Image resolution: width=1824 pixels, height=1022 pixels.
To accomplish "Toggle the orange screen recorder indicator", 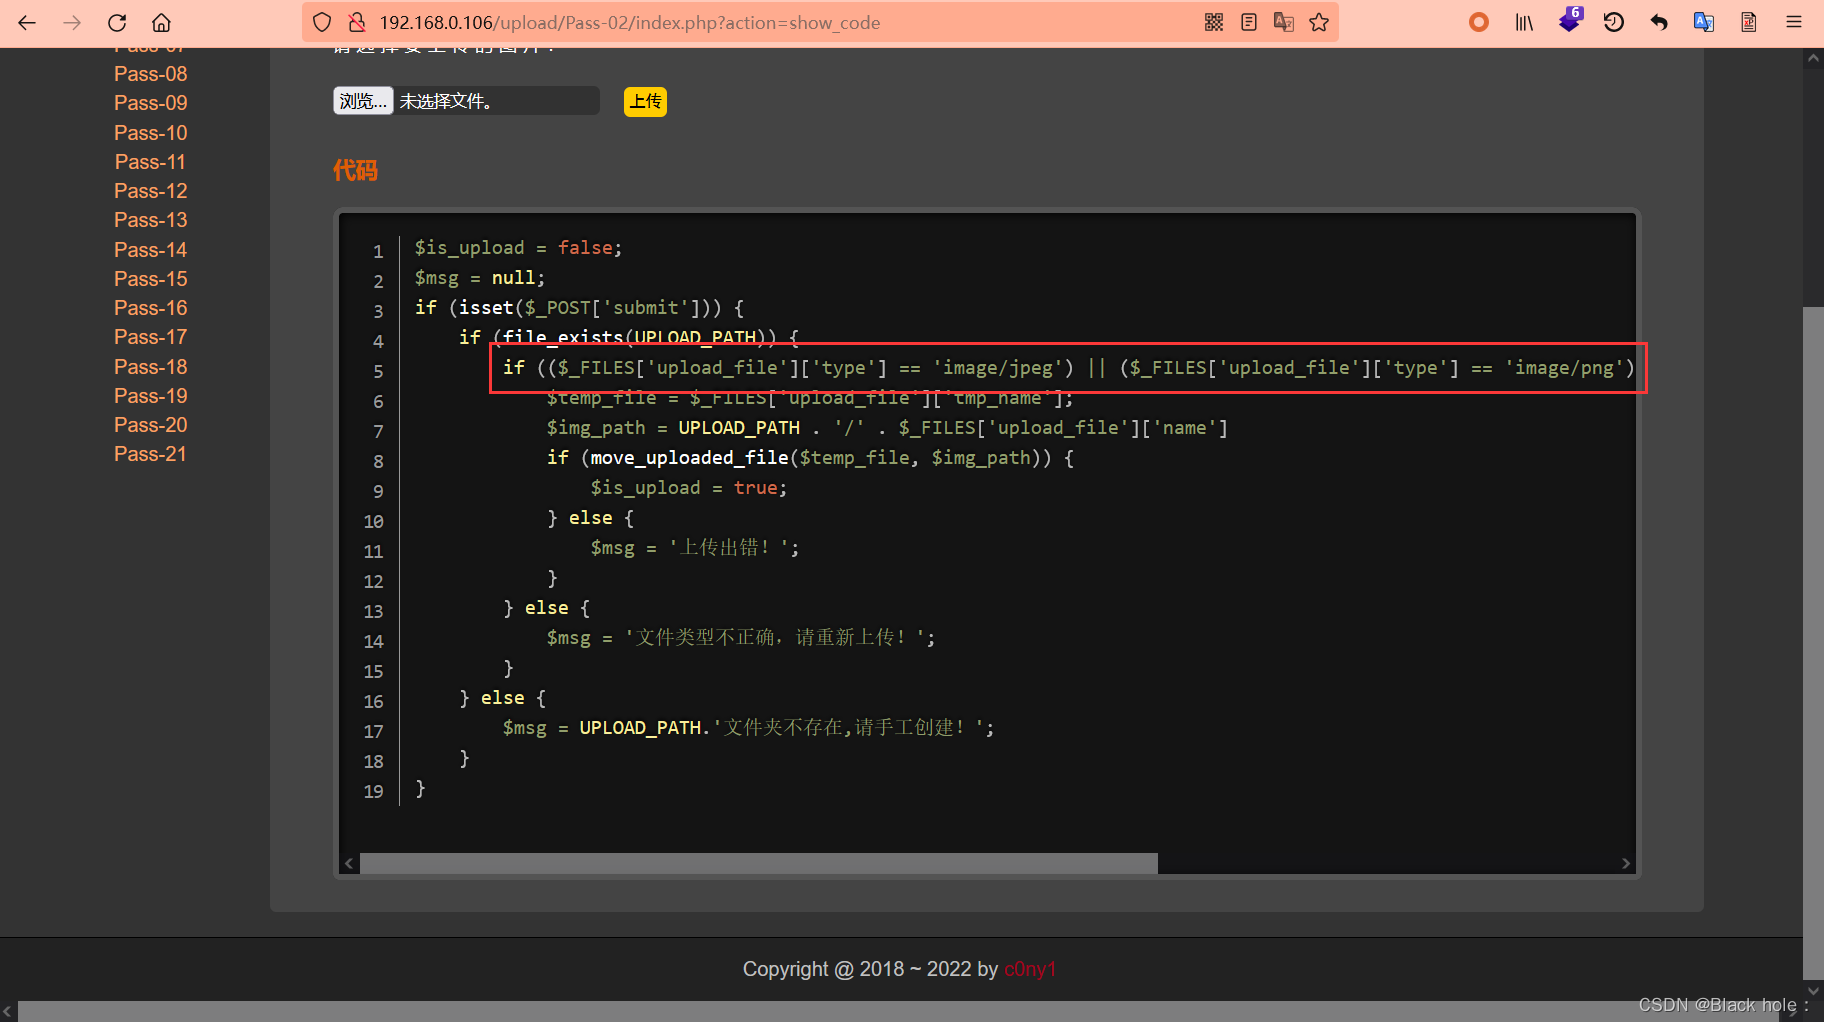I will click(x=1478, y=21).
